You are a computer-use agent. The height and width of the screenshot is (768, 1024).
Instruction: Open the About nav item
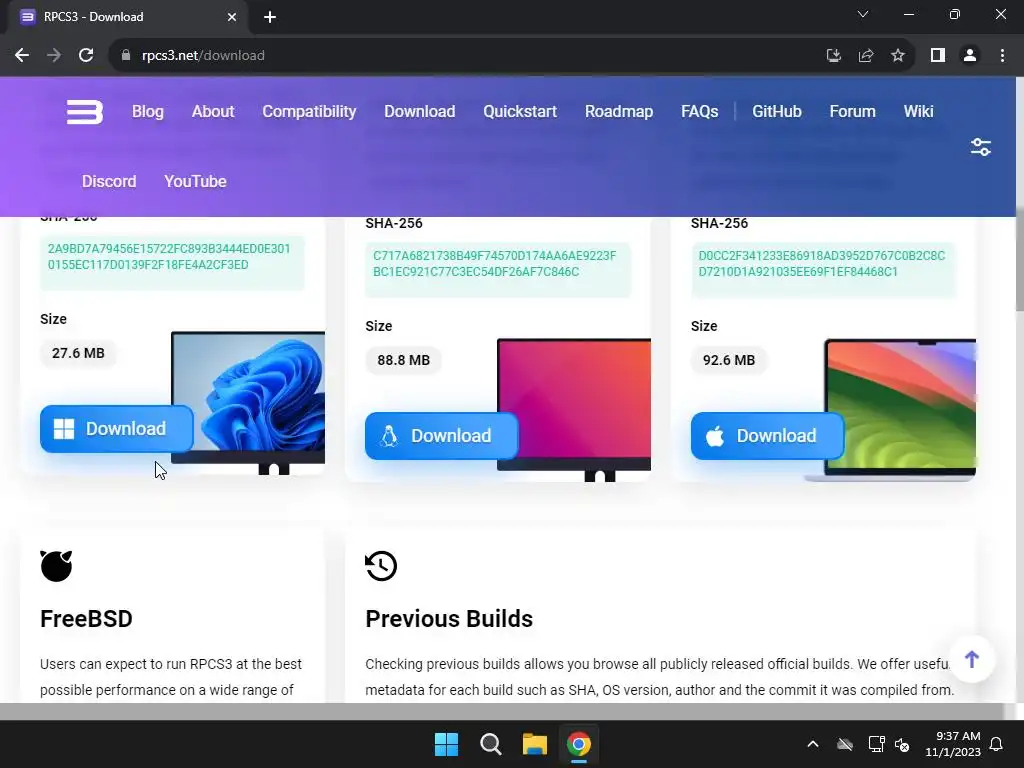tap(213, 112)
